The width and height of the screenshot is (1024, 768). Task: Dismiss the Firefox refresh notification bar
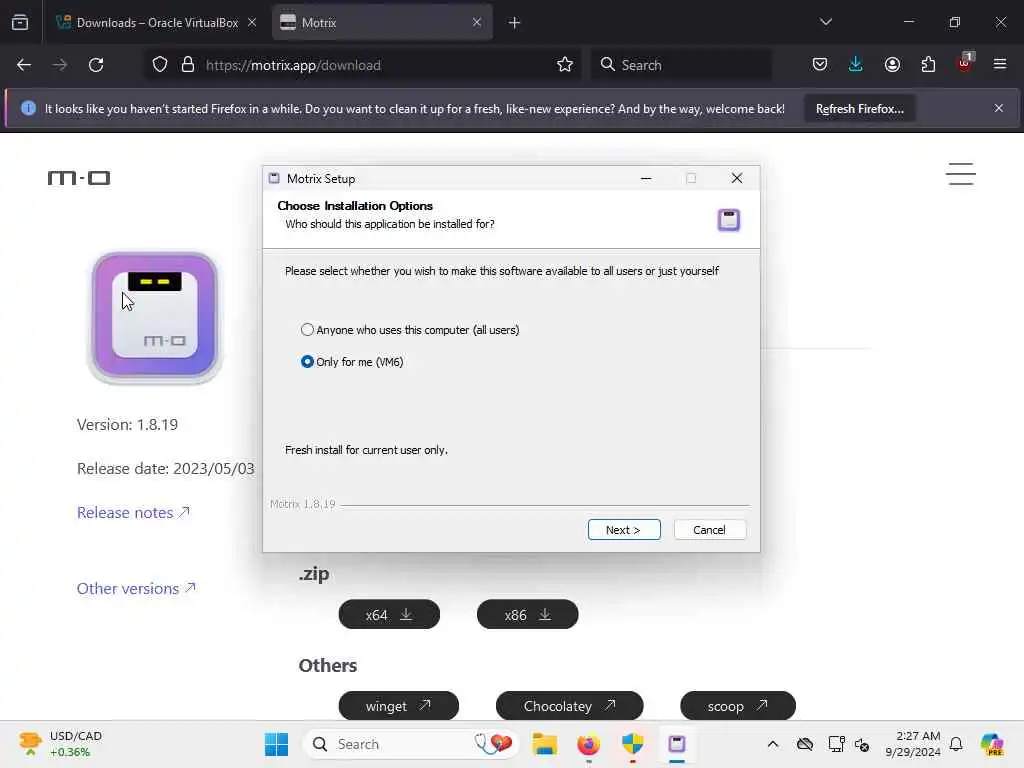[x=999, y=108]
